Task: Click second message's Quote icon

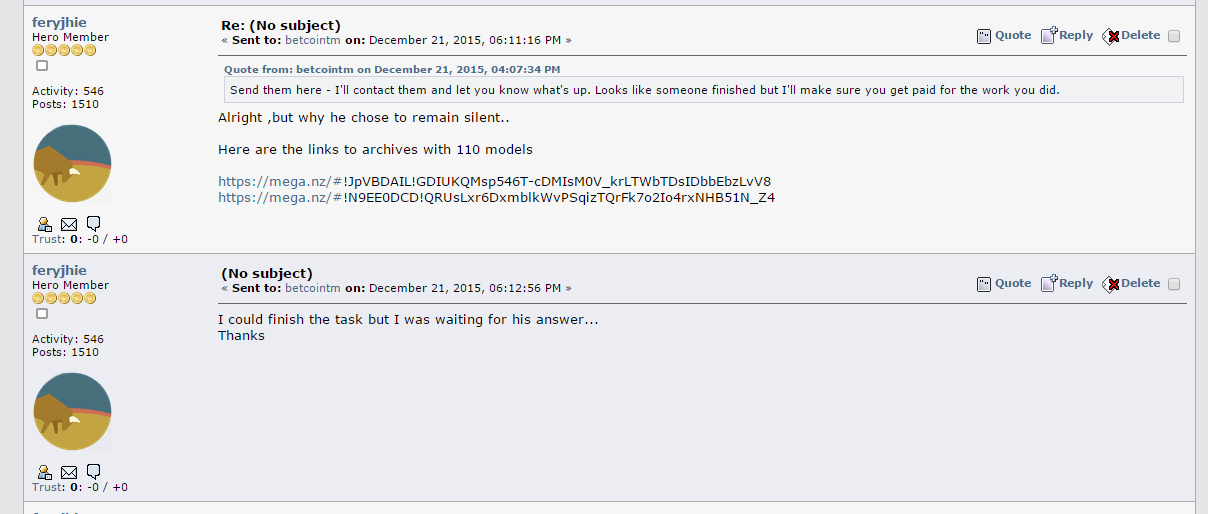Action: pyautogui.click(x=984, y=284)
